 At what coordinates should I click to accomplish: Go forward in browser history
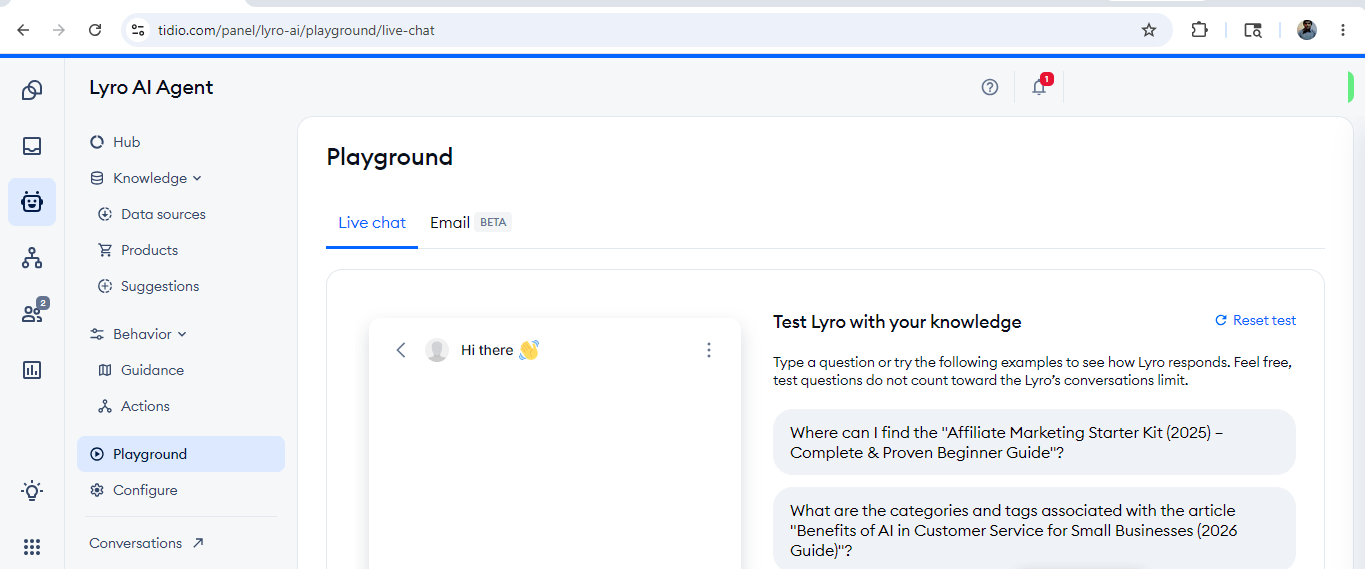point(59,30)
